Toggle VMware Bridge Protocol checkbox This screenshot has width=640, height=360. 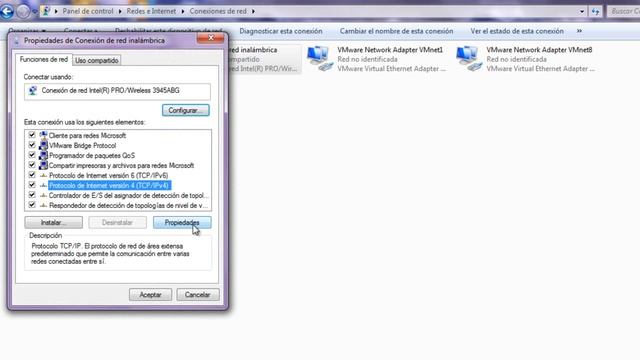tap(32, 145)
